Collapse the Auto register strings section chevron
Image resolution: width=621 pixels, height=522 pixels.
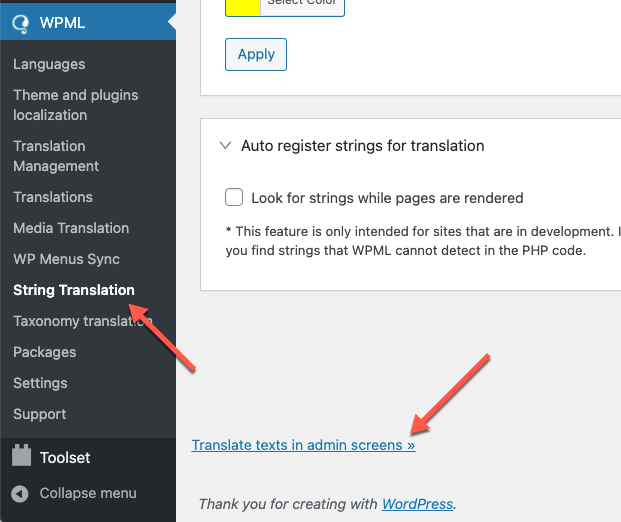click(x=225, y=145)
